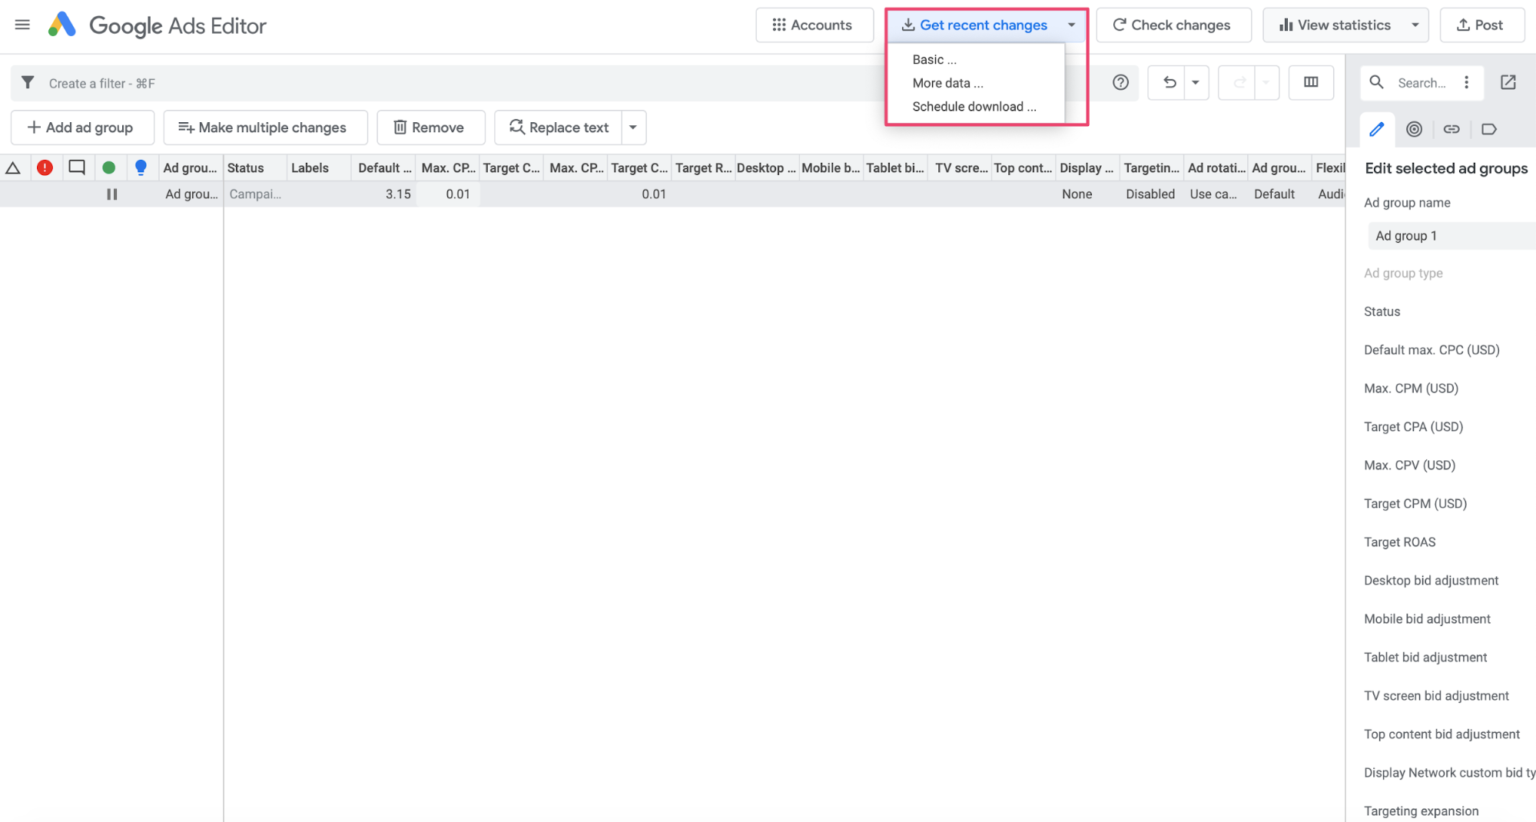Click the manage columns icon
Viewport: 1536px width, 822px height.
point(1311,82)
